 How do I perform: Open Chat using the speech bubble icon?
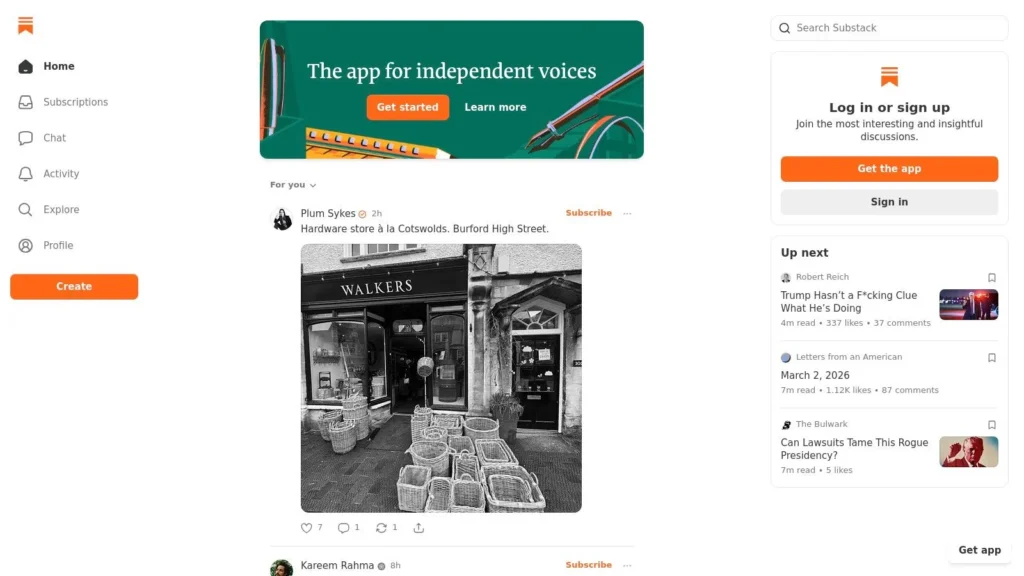[24, 137]
